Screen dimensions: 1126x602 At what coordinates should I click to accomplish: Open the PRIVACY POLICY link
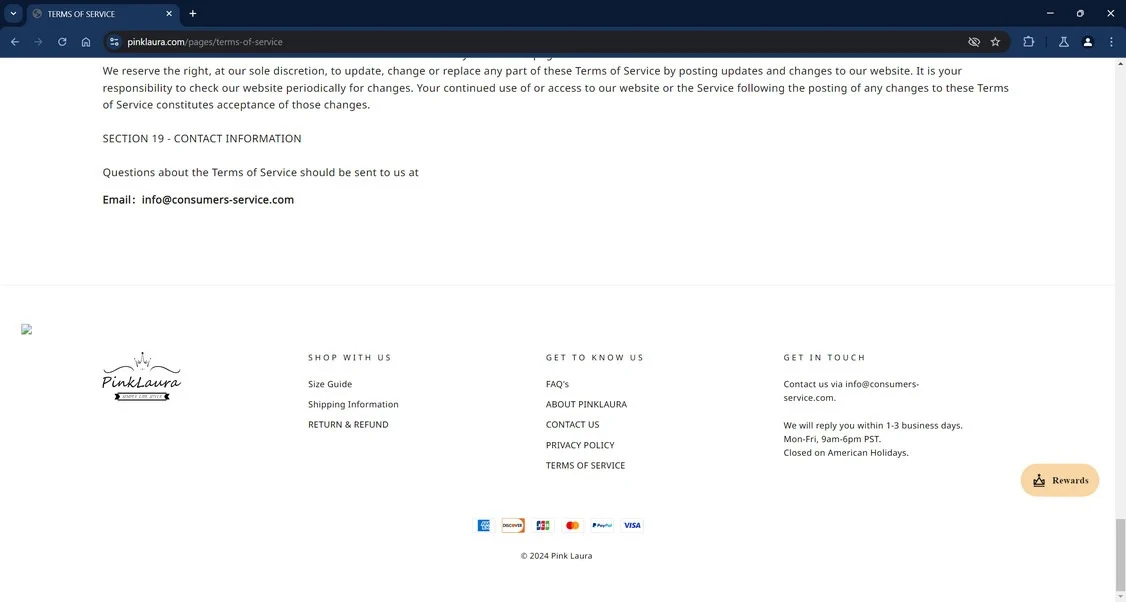tap(580, 445)
